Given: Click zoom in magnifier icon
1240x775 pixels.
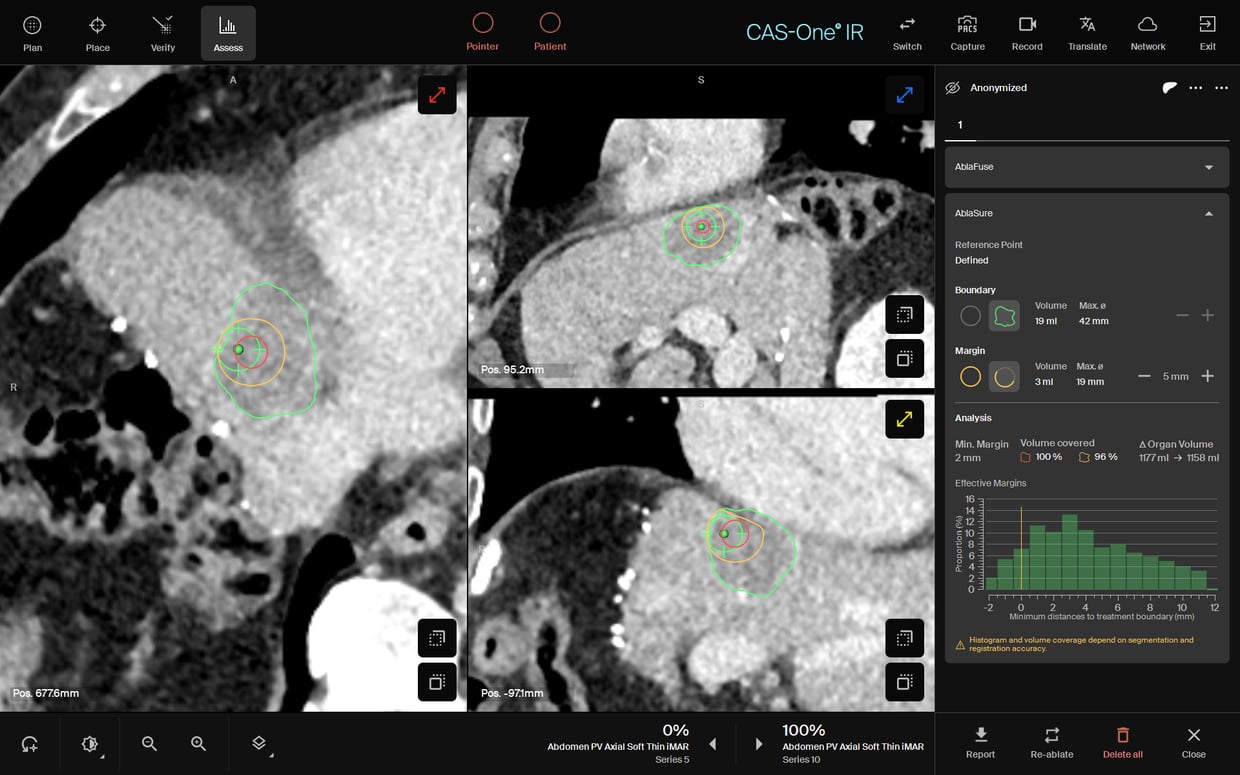Looking at the screenshot, I should click(198, 743).
